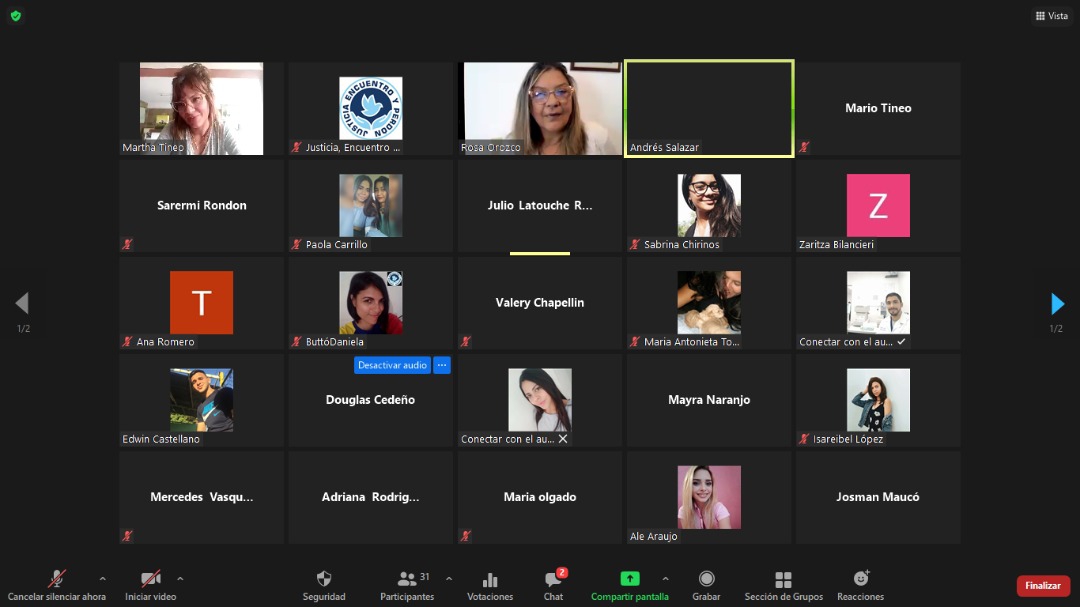Click Zaritza Bilancieri's pink Z avatar

click(x=878, y=205)
